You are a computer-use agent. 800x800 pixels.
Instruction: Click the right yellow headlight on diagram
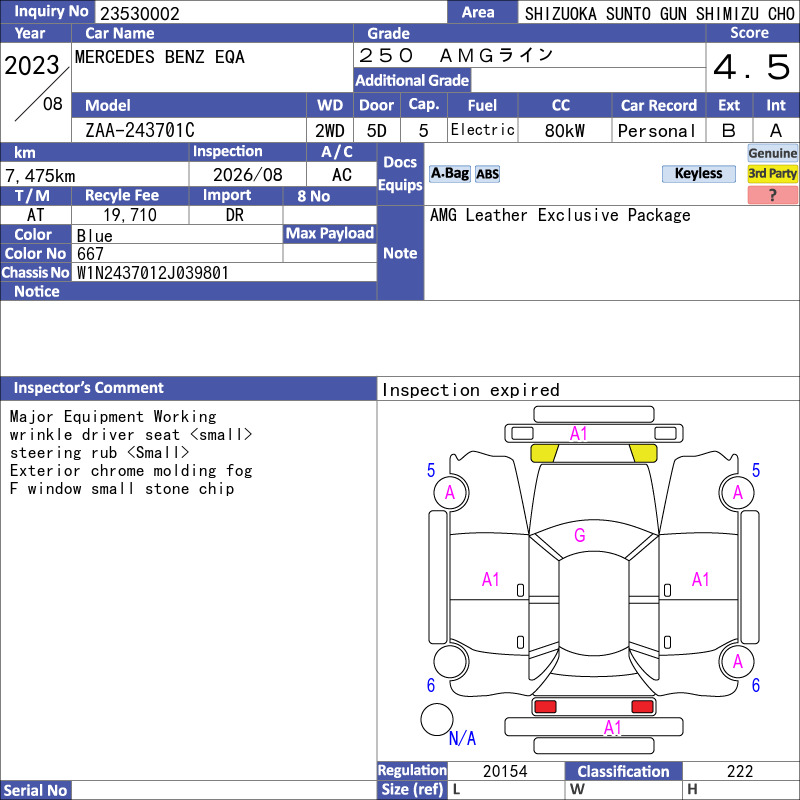click(643, 453)
